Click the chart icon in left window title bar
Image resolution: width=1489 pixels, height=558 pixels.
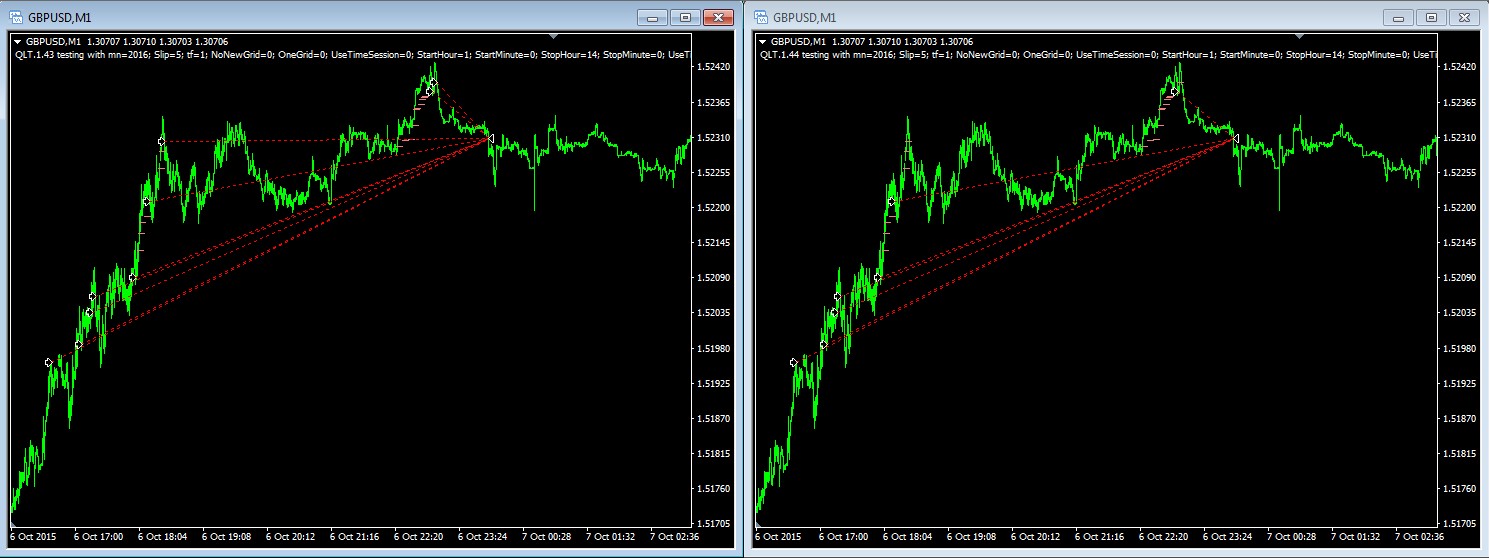(15, 17)
